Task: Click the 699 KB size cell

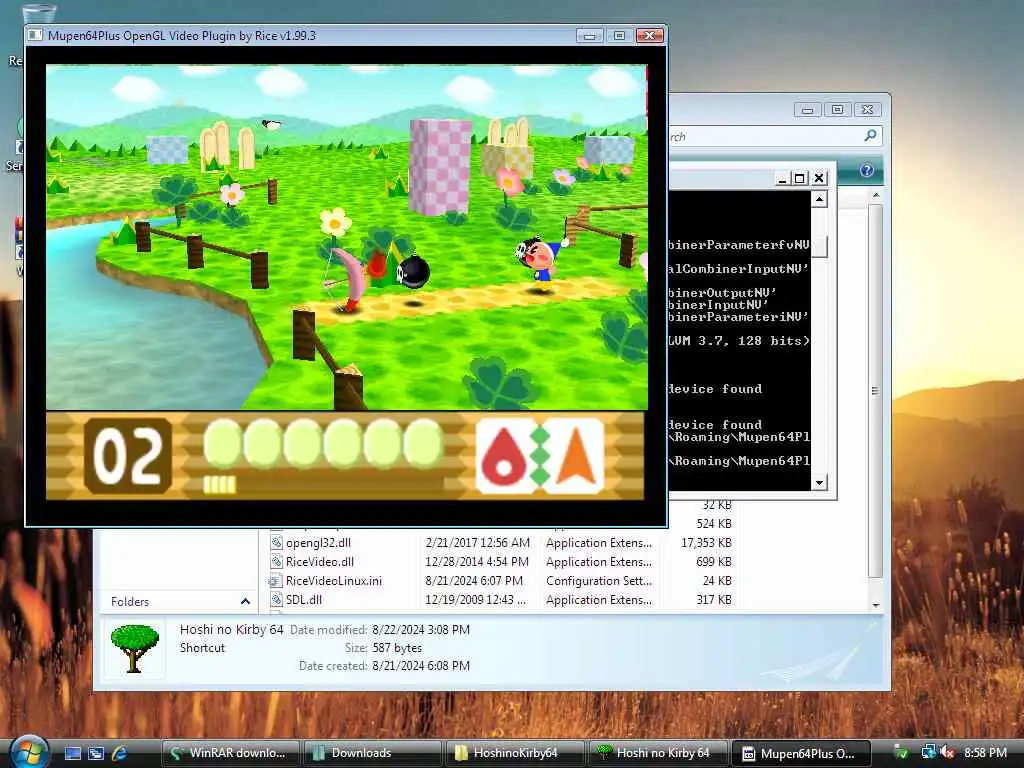Action: [714, 562]
